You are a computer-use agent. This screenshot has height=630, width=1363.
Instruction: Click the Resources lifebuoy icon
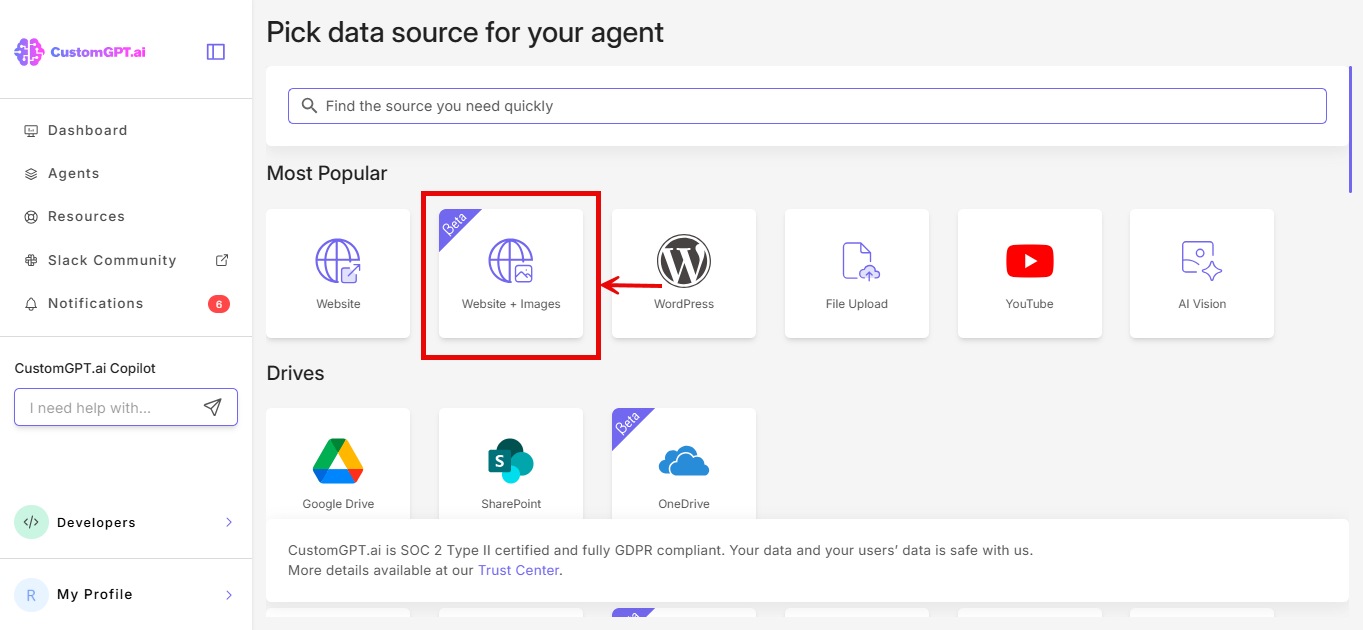[x=31, y=217]
